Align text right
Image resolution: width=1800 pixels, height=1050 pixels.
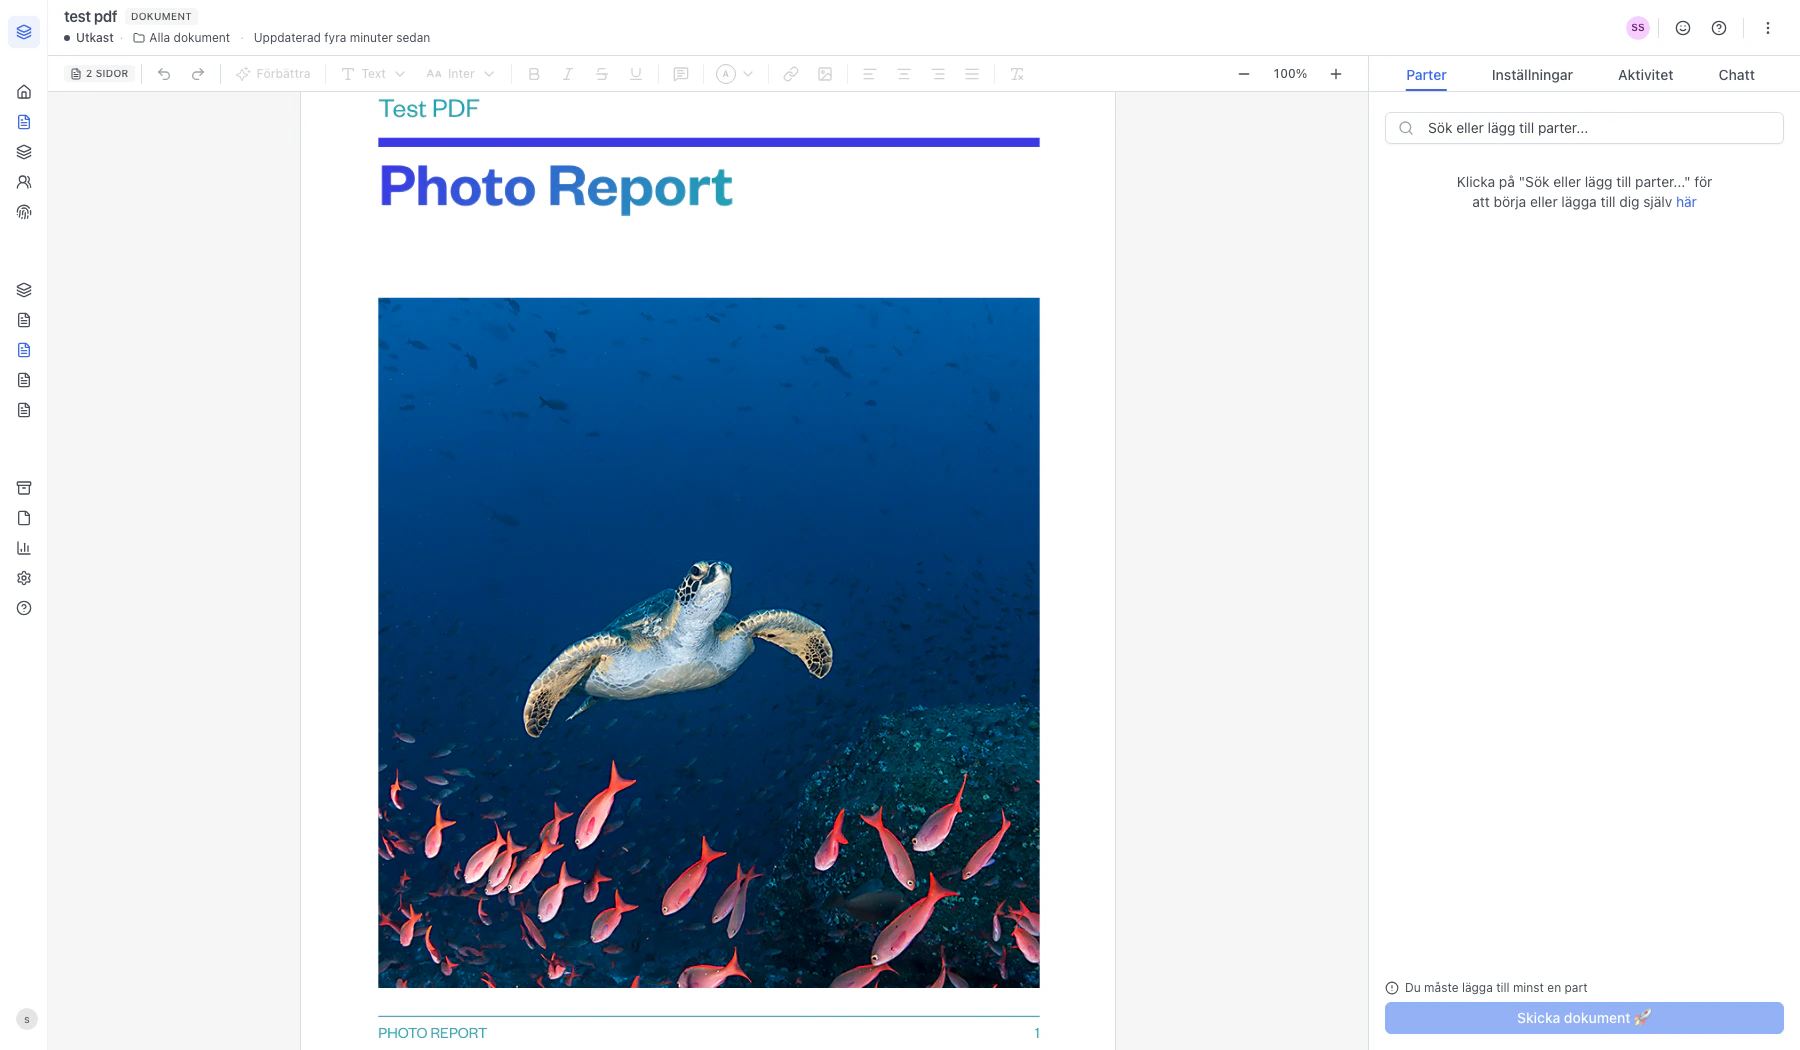(938, 74)
